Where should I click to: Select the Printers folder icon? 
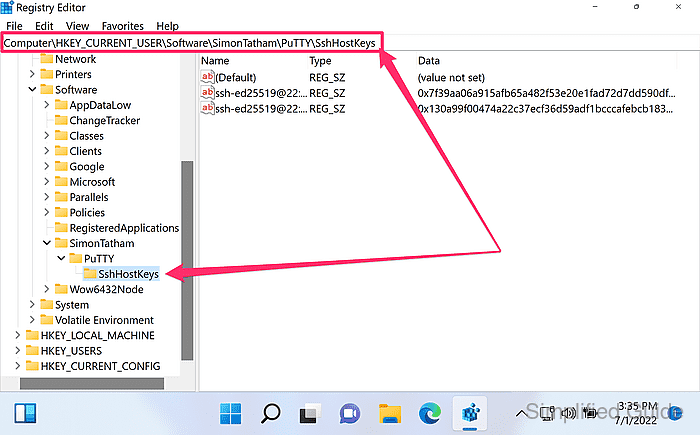click(x=46, y=74)
